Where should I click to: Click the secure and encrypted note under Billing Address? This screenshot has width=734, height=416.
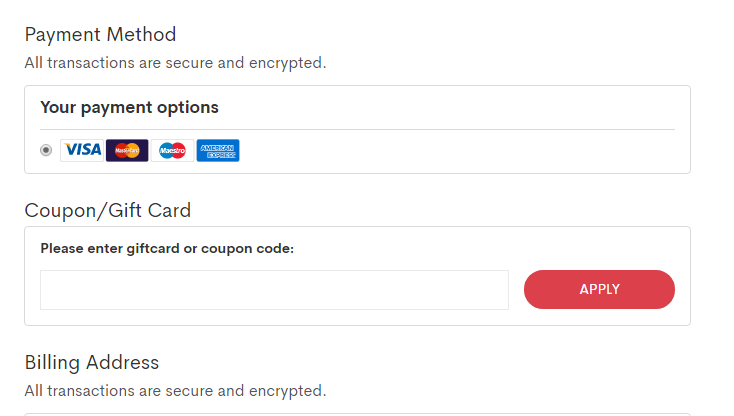click(175, 391)
